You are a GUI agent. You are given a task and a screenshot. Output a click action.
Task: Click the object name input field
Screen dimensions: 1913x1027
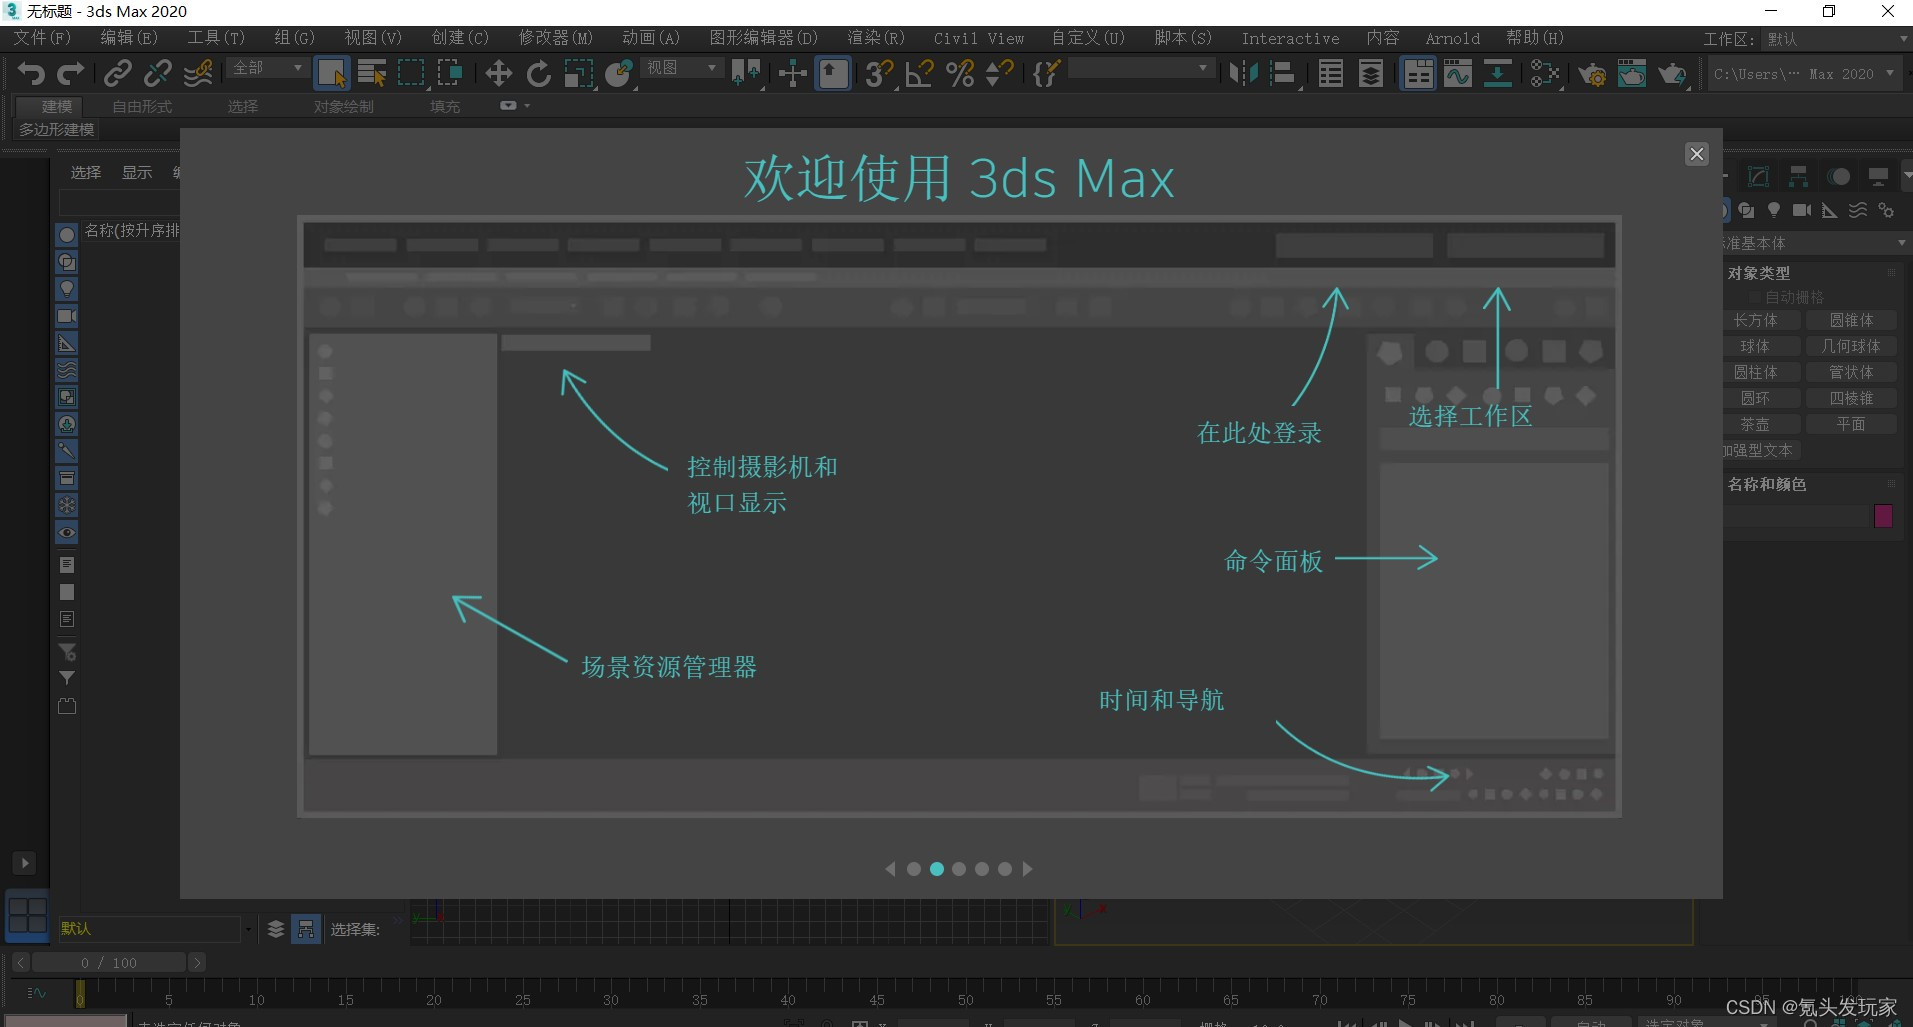[x=1796, y=516]
